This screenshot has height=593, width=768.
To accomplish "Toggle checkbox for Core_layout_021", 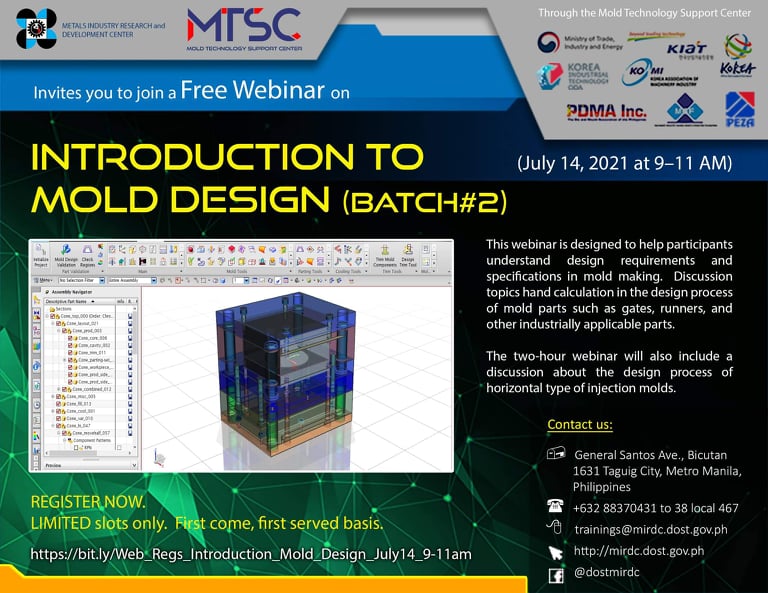I will click(58, 323).
